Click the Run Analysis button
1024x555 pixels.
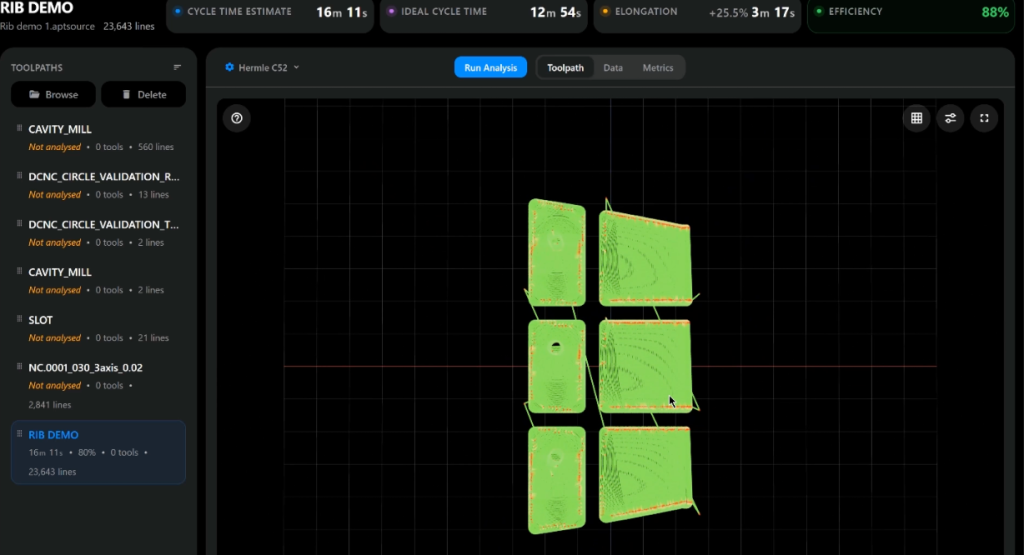pyautogui.click(x=490, y=68)
